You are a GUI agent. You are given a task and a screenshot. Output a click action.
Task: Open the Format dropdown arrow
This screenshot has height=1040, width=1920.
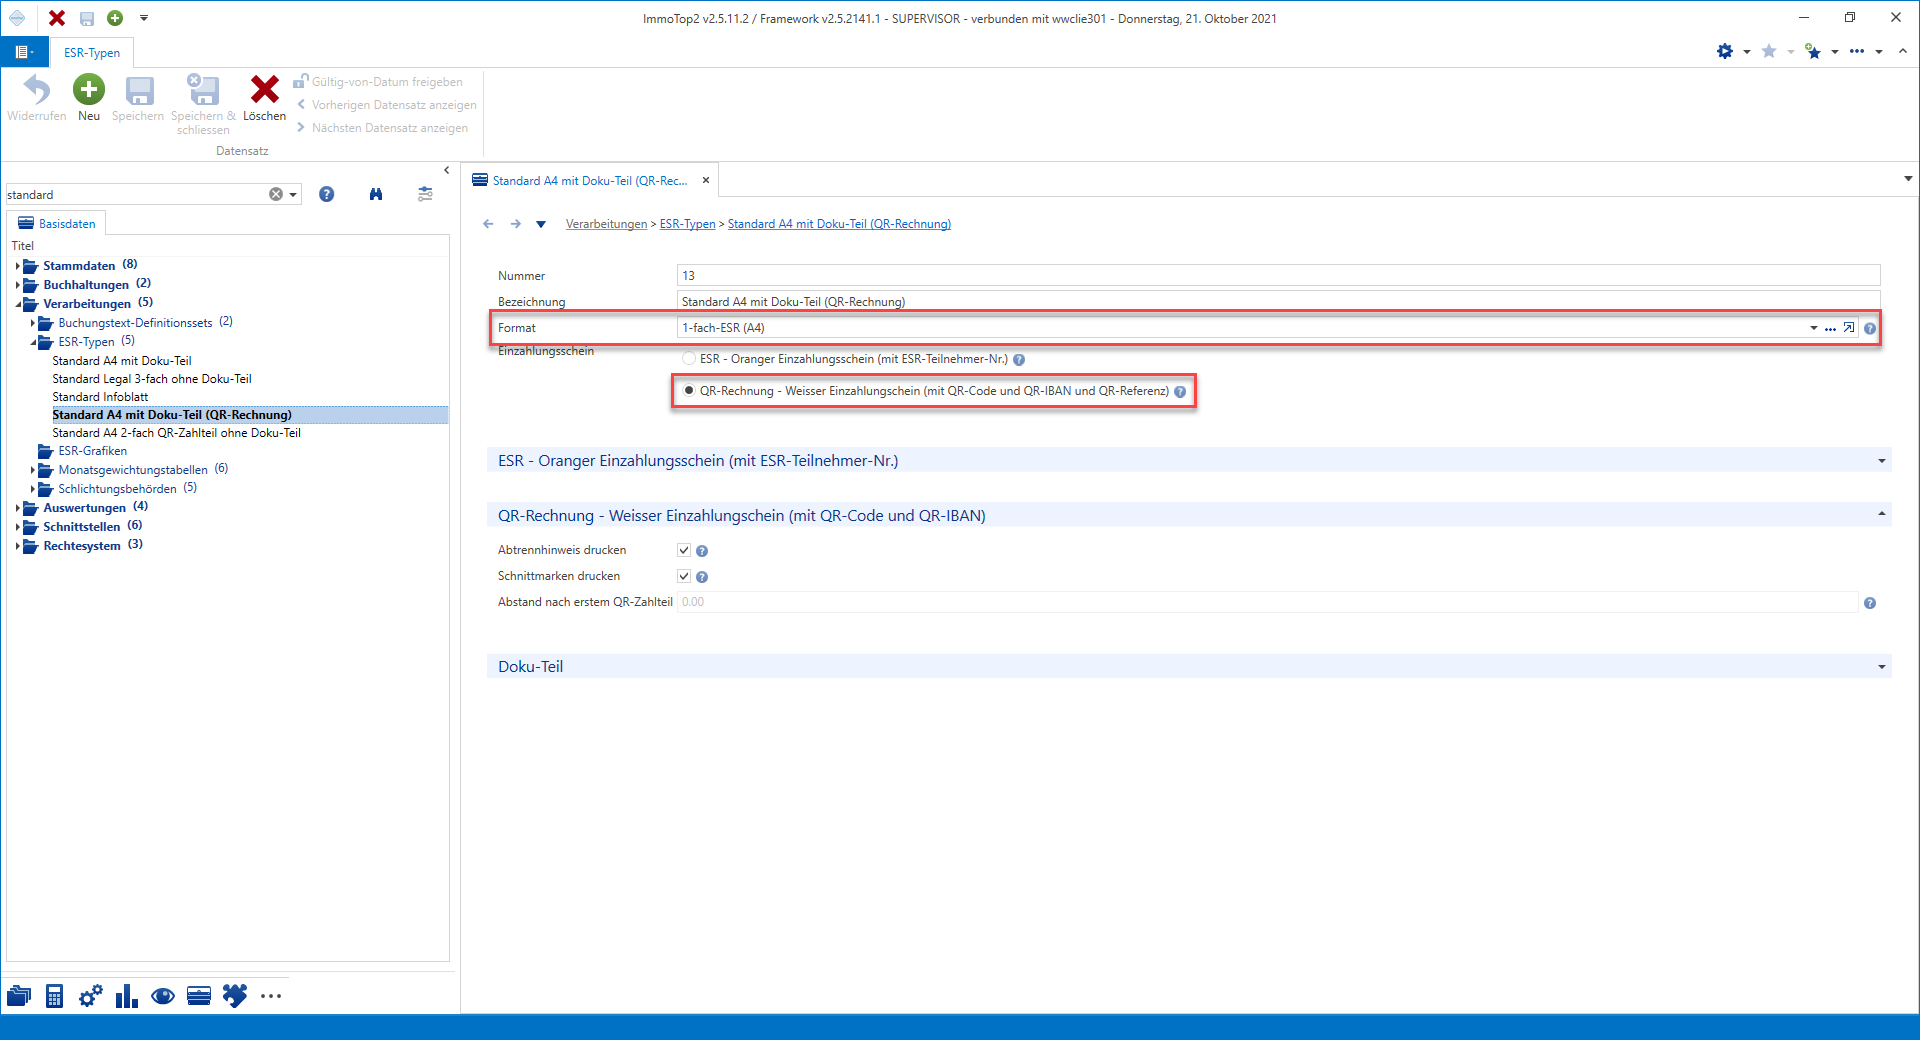(1813, 328)
